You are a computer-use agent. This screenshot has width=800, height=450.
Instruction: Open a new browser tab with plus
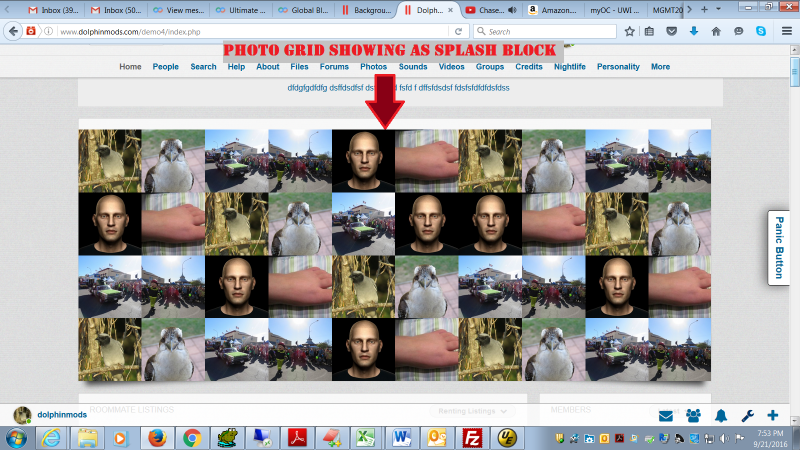705,10
